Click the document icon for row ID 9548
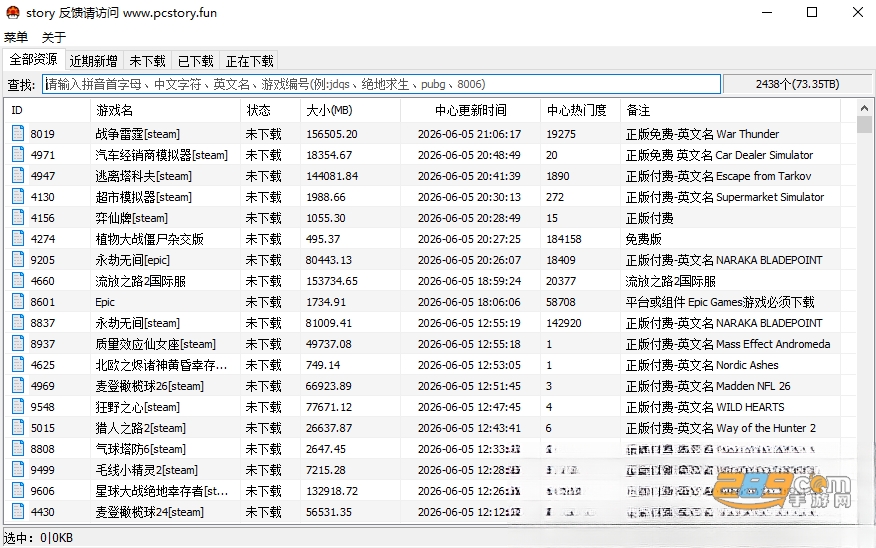This screenshot has width=876, height=548. [x=18, y=407]
